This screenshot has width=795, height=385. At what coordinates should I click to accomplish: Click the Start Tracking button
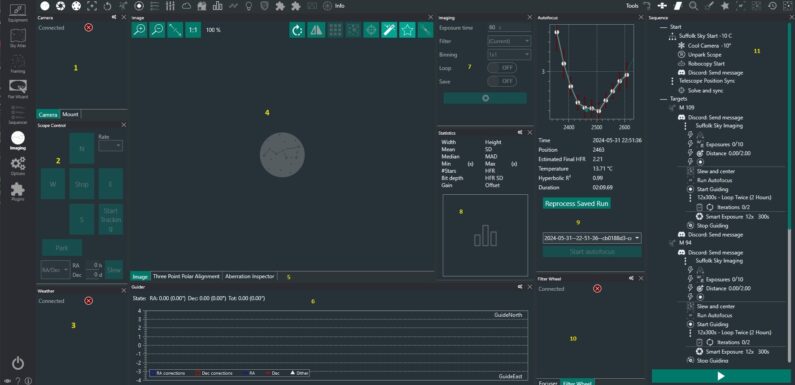[111, 219]
